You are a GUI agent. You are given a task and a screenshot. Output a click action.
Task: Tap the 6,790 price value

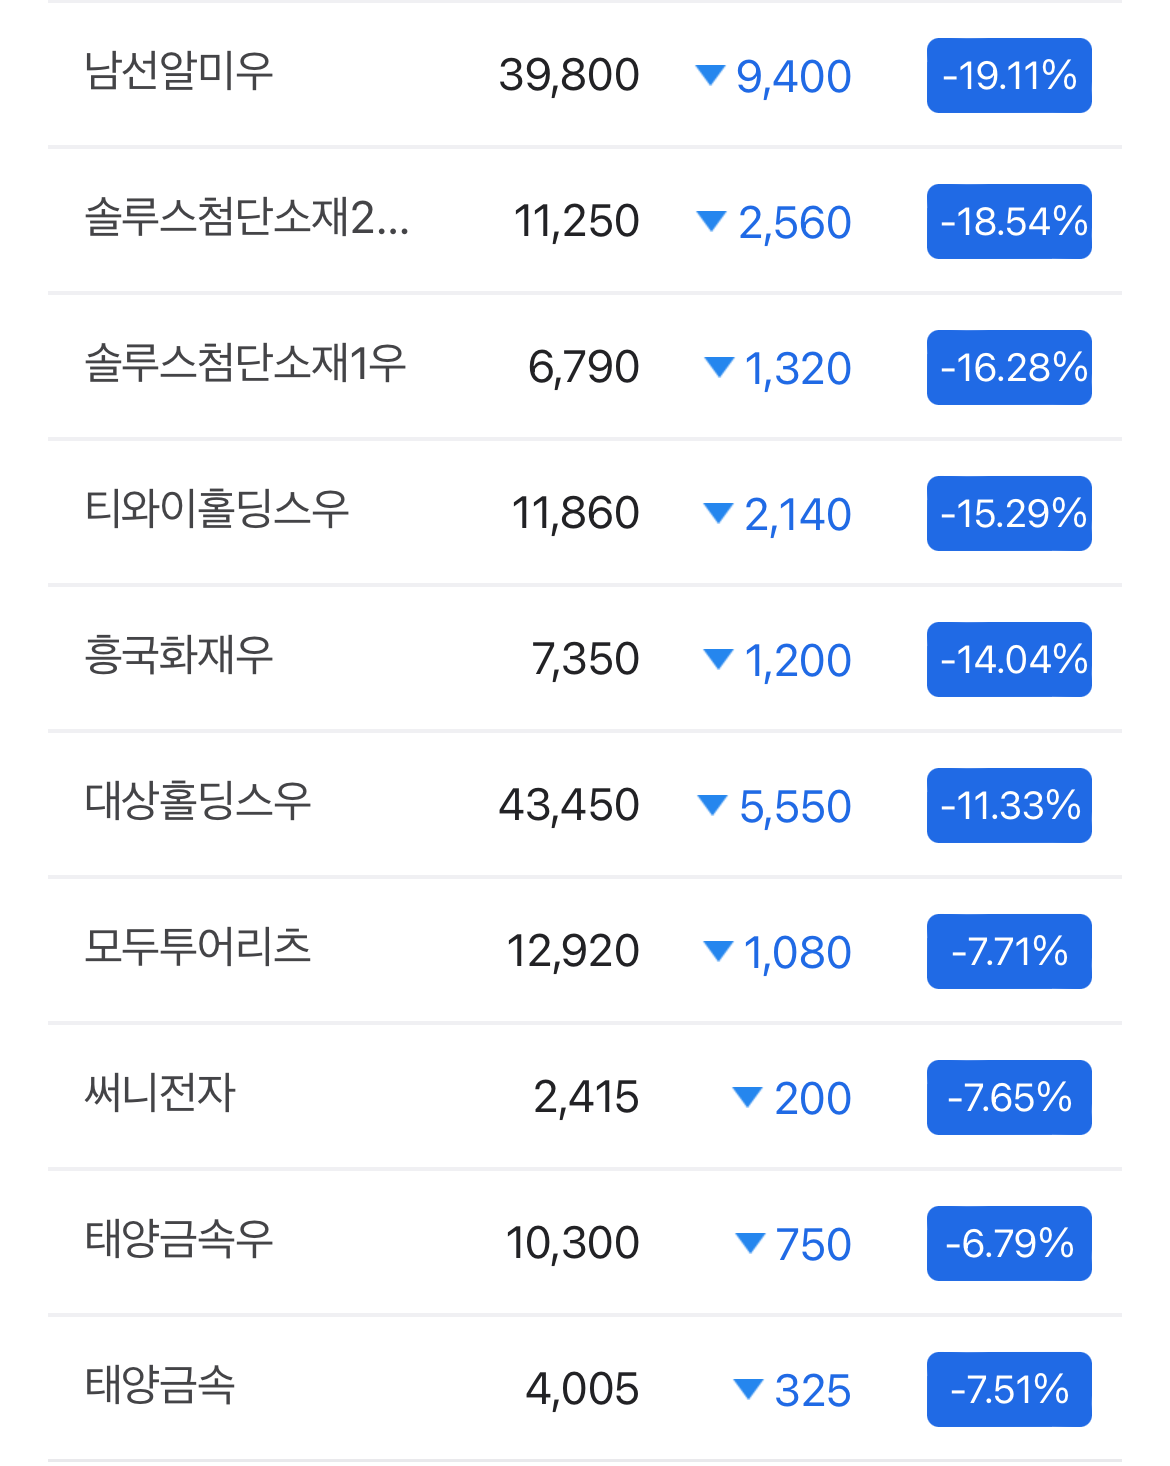(584, 368)
